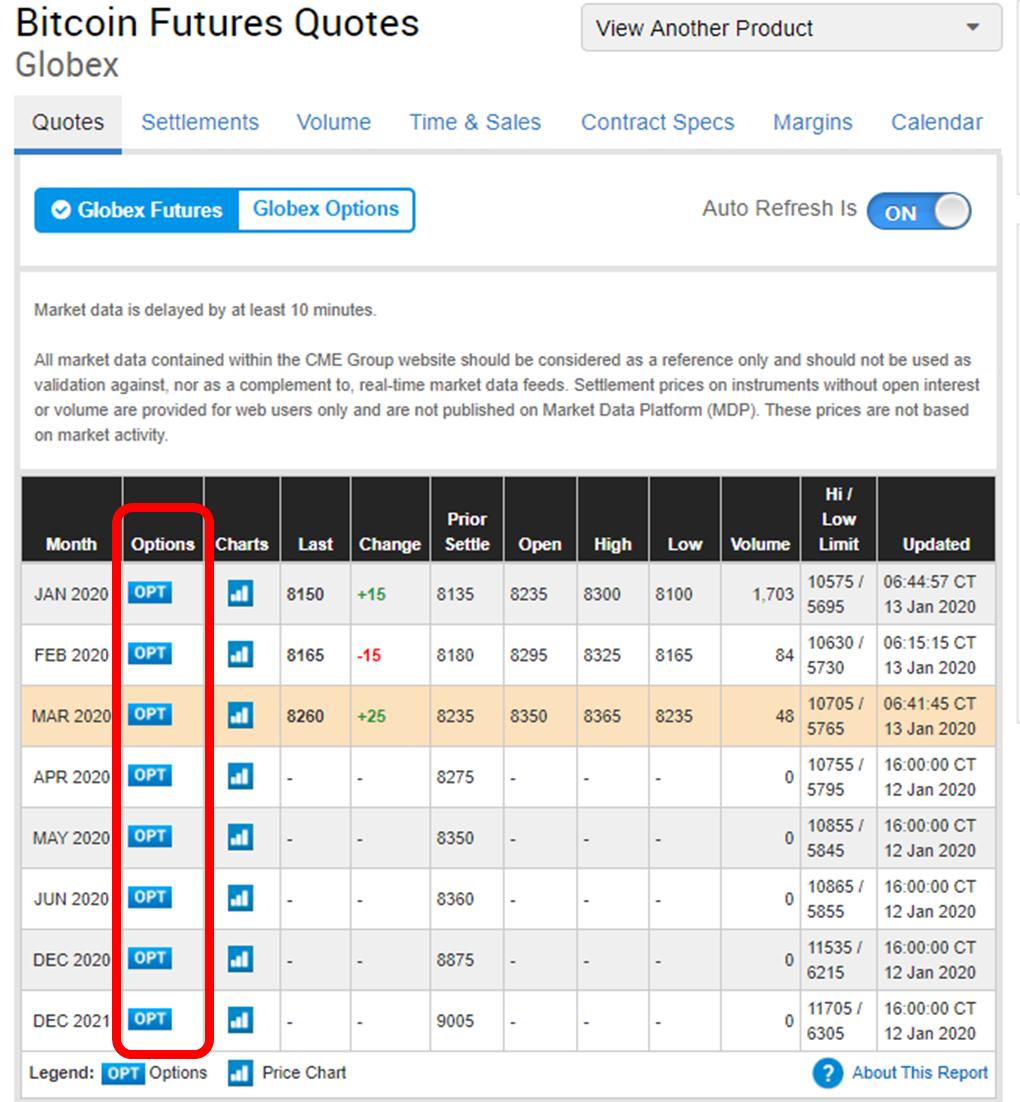Turn off the Auto Refresh toggle
The width and height of the screenshot is (1020, 1102).
tap(919, 212)
